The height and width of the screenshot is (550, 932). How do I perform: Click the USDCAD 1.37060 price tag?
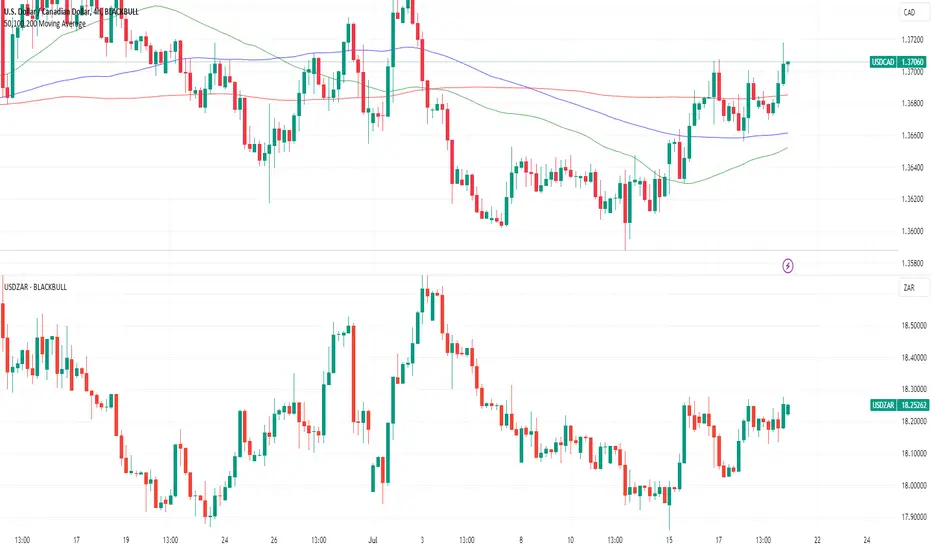pos(898,62)
